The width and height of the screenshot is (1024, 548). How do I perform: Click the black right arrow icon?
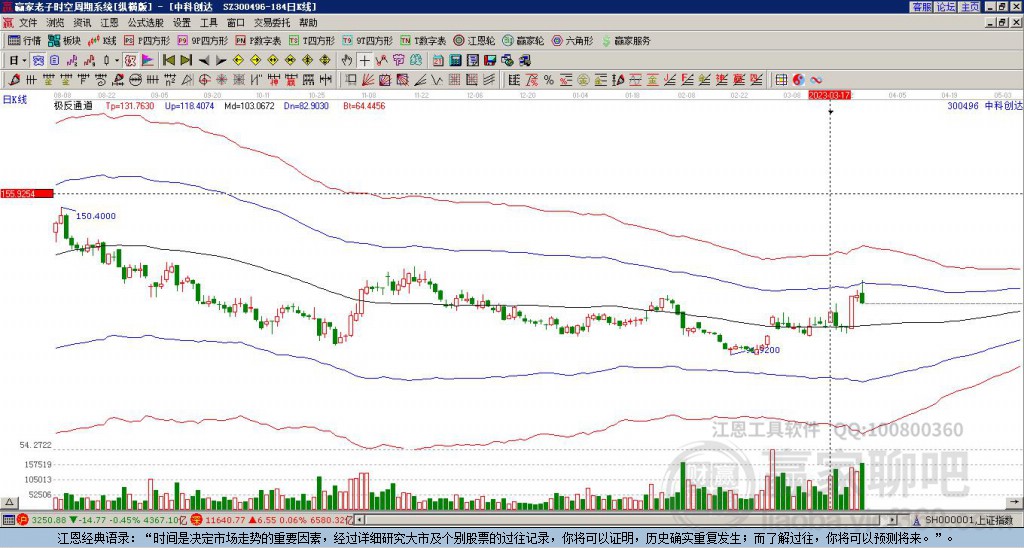pyautogui.click(x=221, y=61)
